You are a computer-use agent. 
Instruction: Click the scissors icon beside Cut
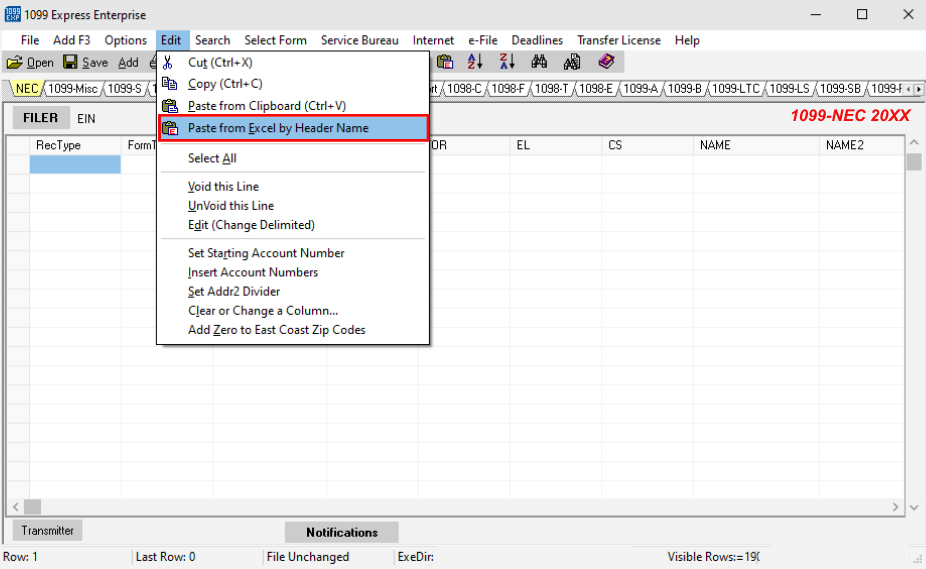(168, 63)
